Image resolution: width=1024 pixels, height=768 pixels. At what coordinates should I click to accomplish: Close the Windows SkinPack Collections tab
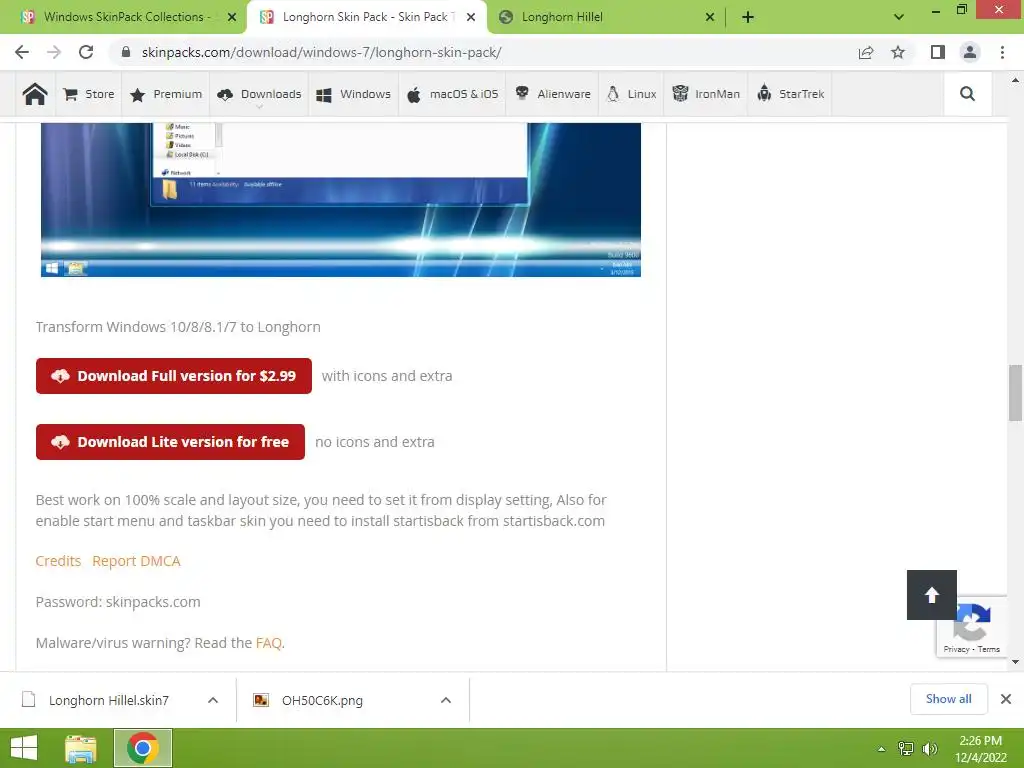click(232, 17)
